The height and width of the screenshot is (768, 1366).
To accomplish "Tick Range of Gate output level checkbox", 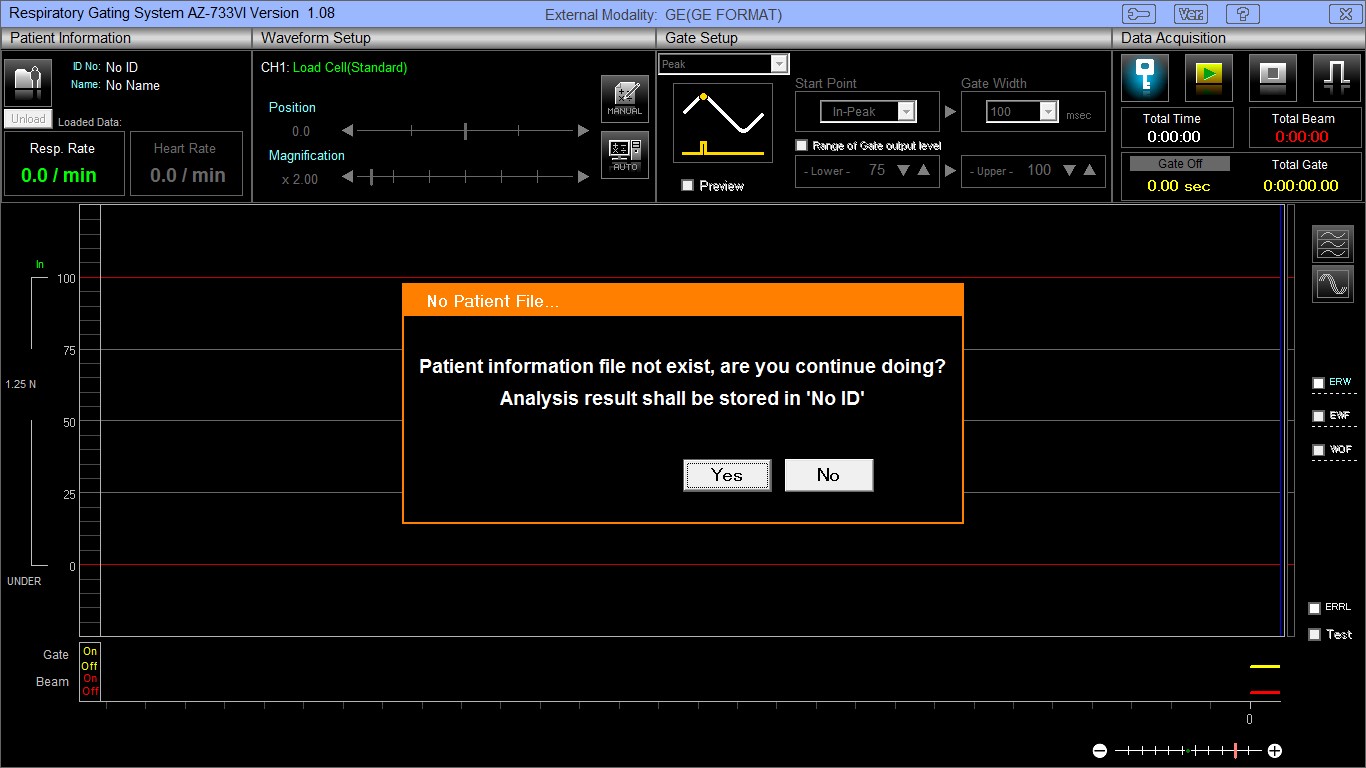I will click(801, 145).
